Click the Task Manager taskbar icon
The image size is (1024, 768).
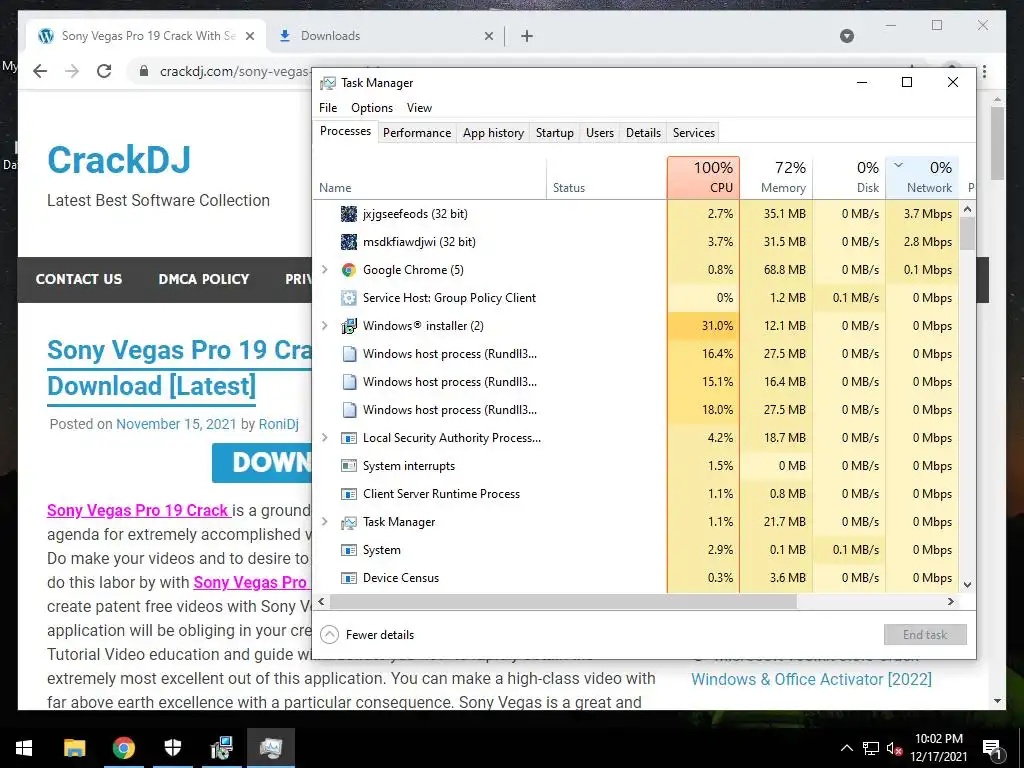tap(271, 748)
